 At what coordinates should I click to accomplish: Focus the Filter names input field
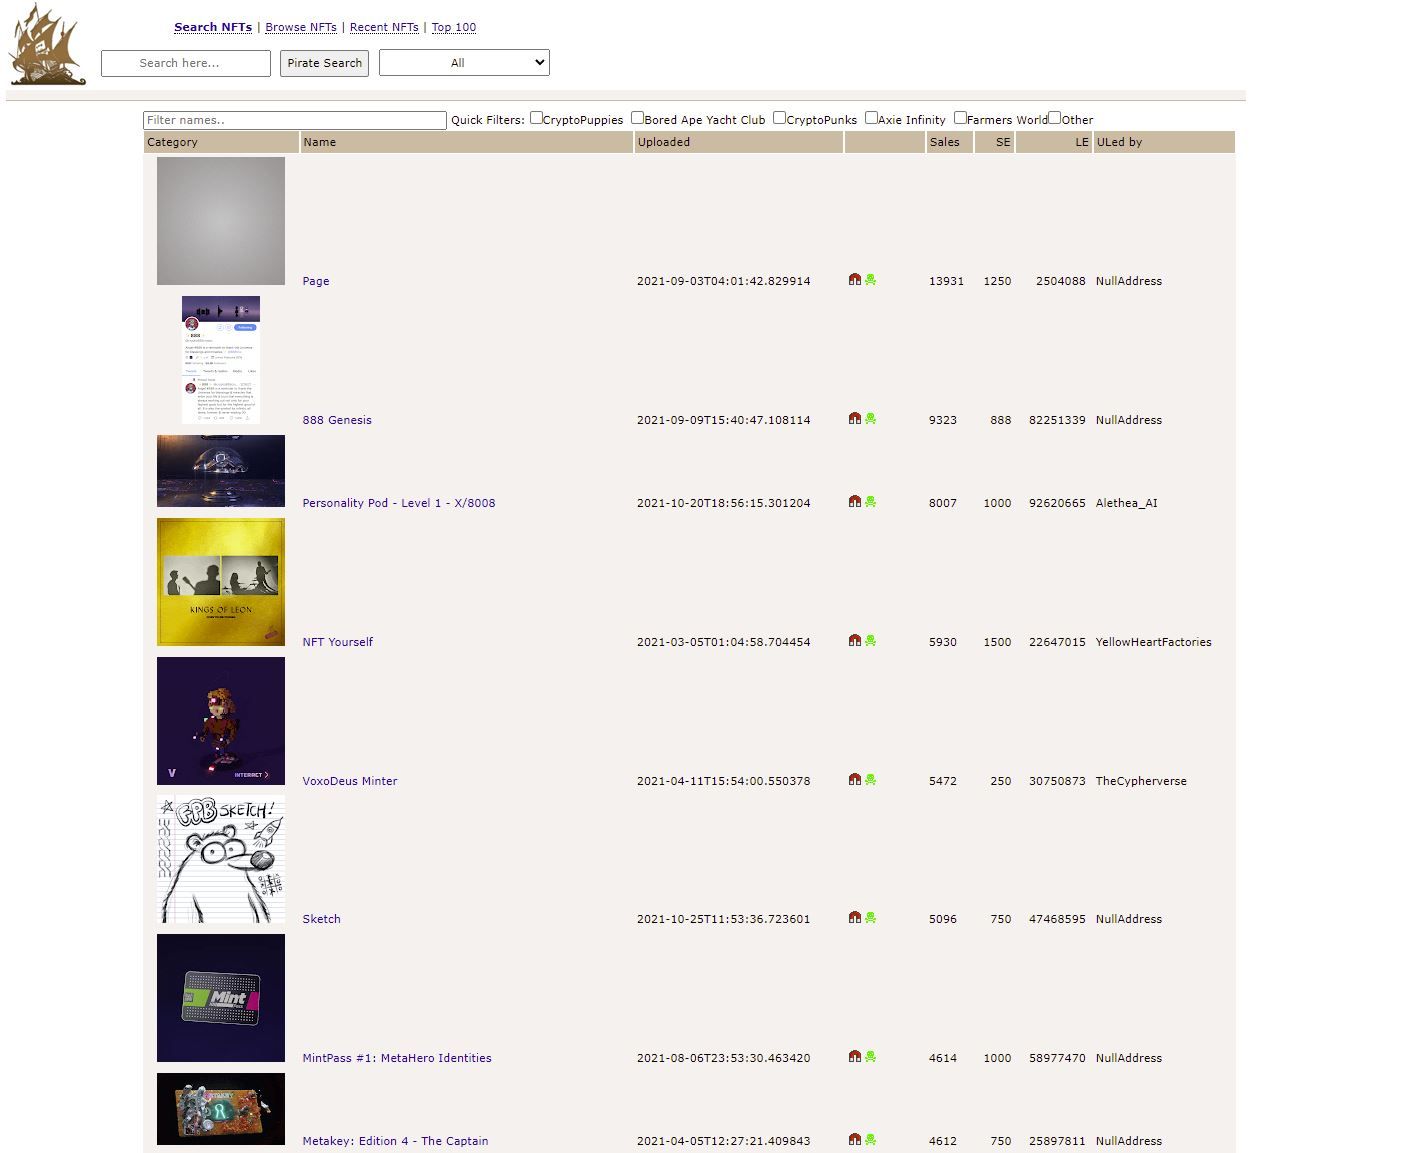(295, 120)
